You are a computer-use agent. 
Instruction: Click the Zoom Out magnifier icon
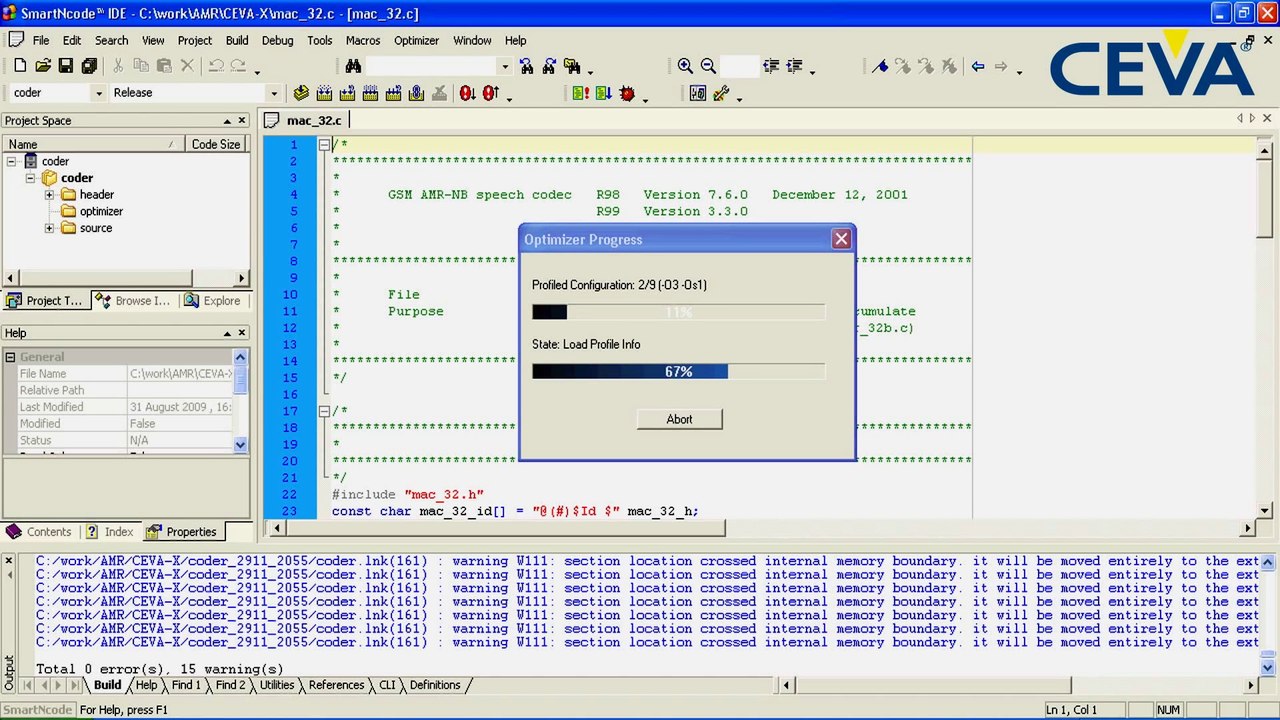pos(708,66)
